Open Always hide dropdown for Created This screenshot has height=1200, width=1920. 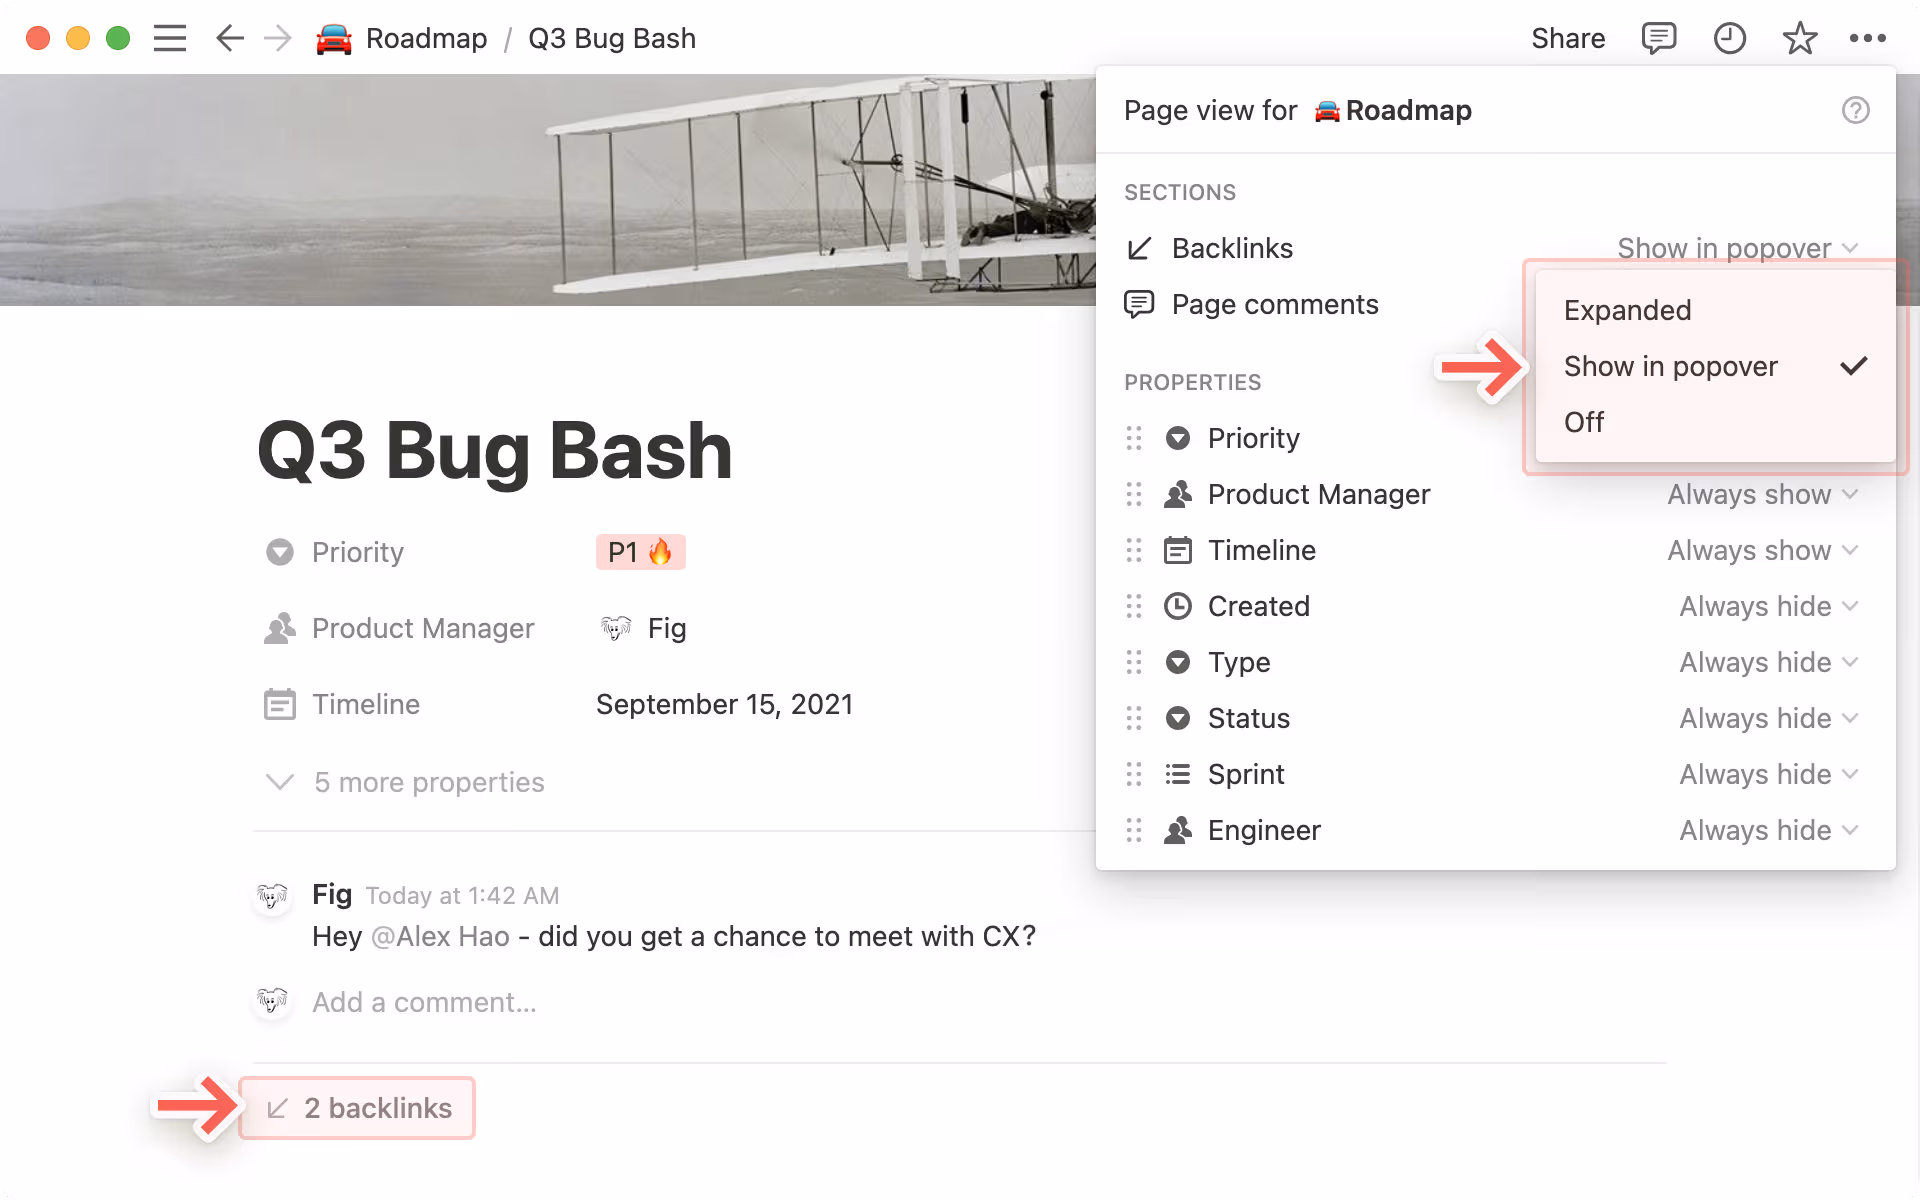click(1767, 606)
